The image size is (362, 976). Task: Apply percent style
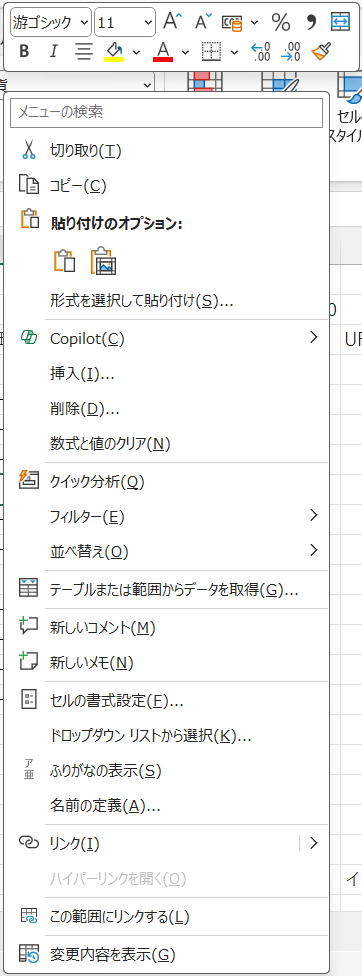pyautogui.click(x=281, y=22)
